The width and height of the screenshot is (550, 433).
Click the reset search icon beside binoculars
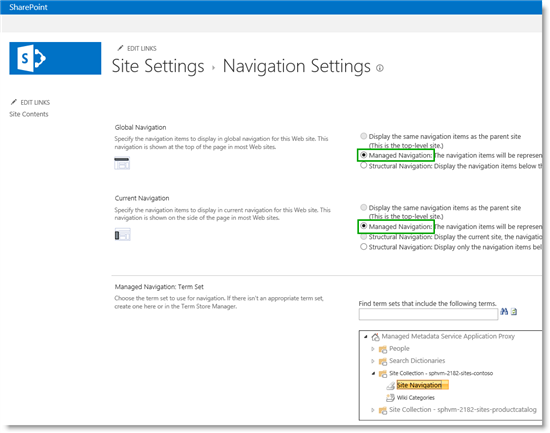coord(514,312)
